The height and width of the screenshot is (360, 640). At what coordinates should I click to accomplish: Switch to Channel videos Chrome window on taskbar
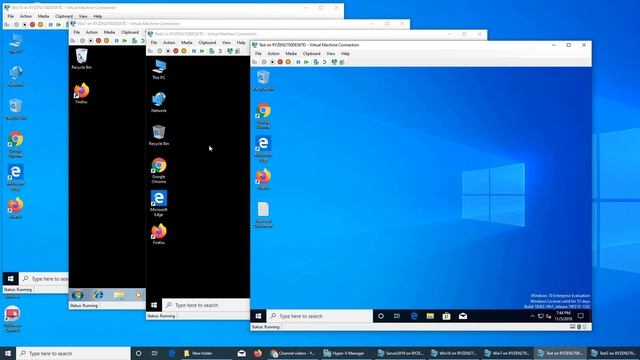point(293,353)
